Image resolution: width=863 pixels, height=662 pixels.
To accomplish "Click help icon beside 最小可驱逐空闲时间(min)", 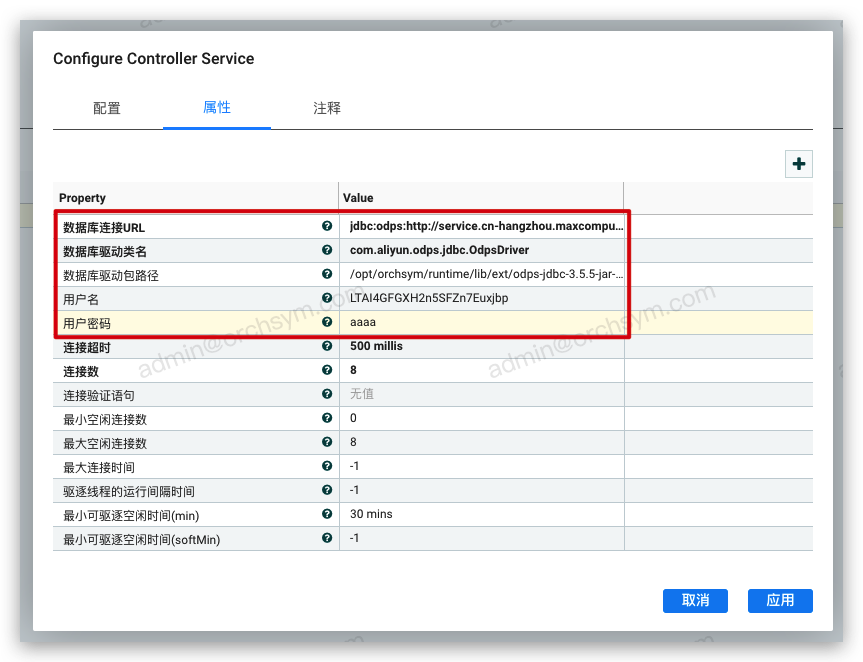I will [x=327, y=514].
